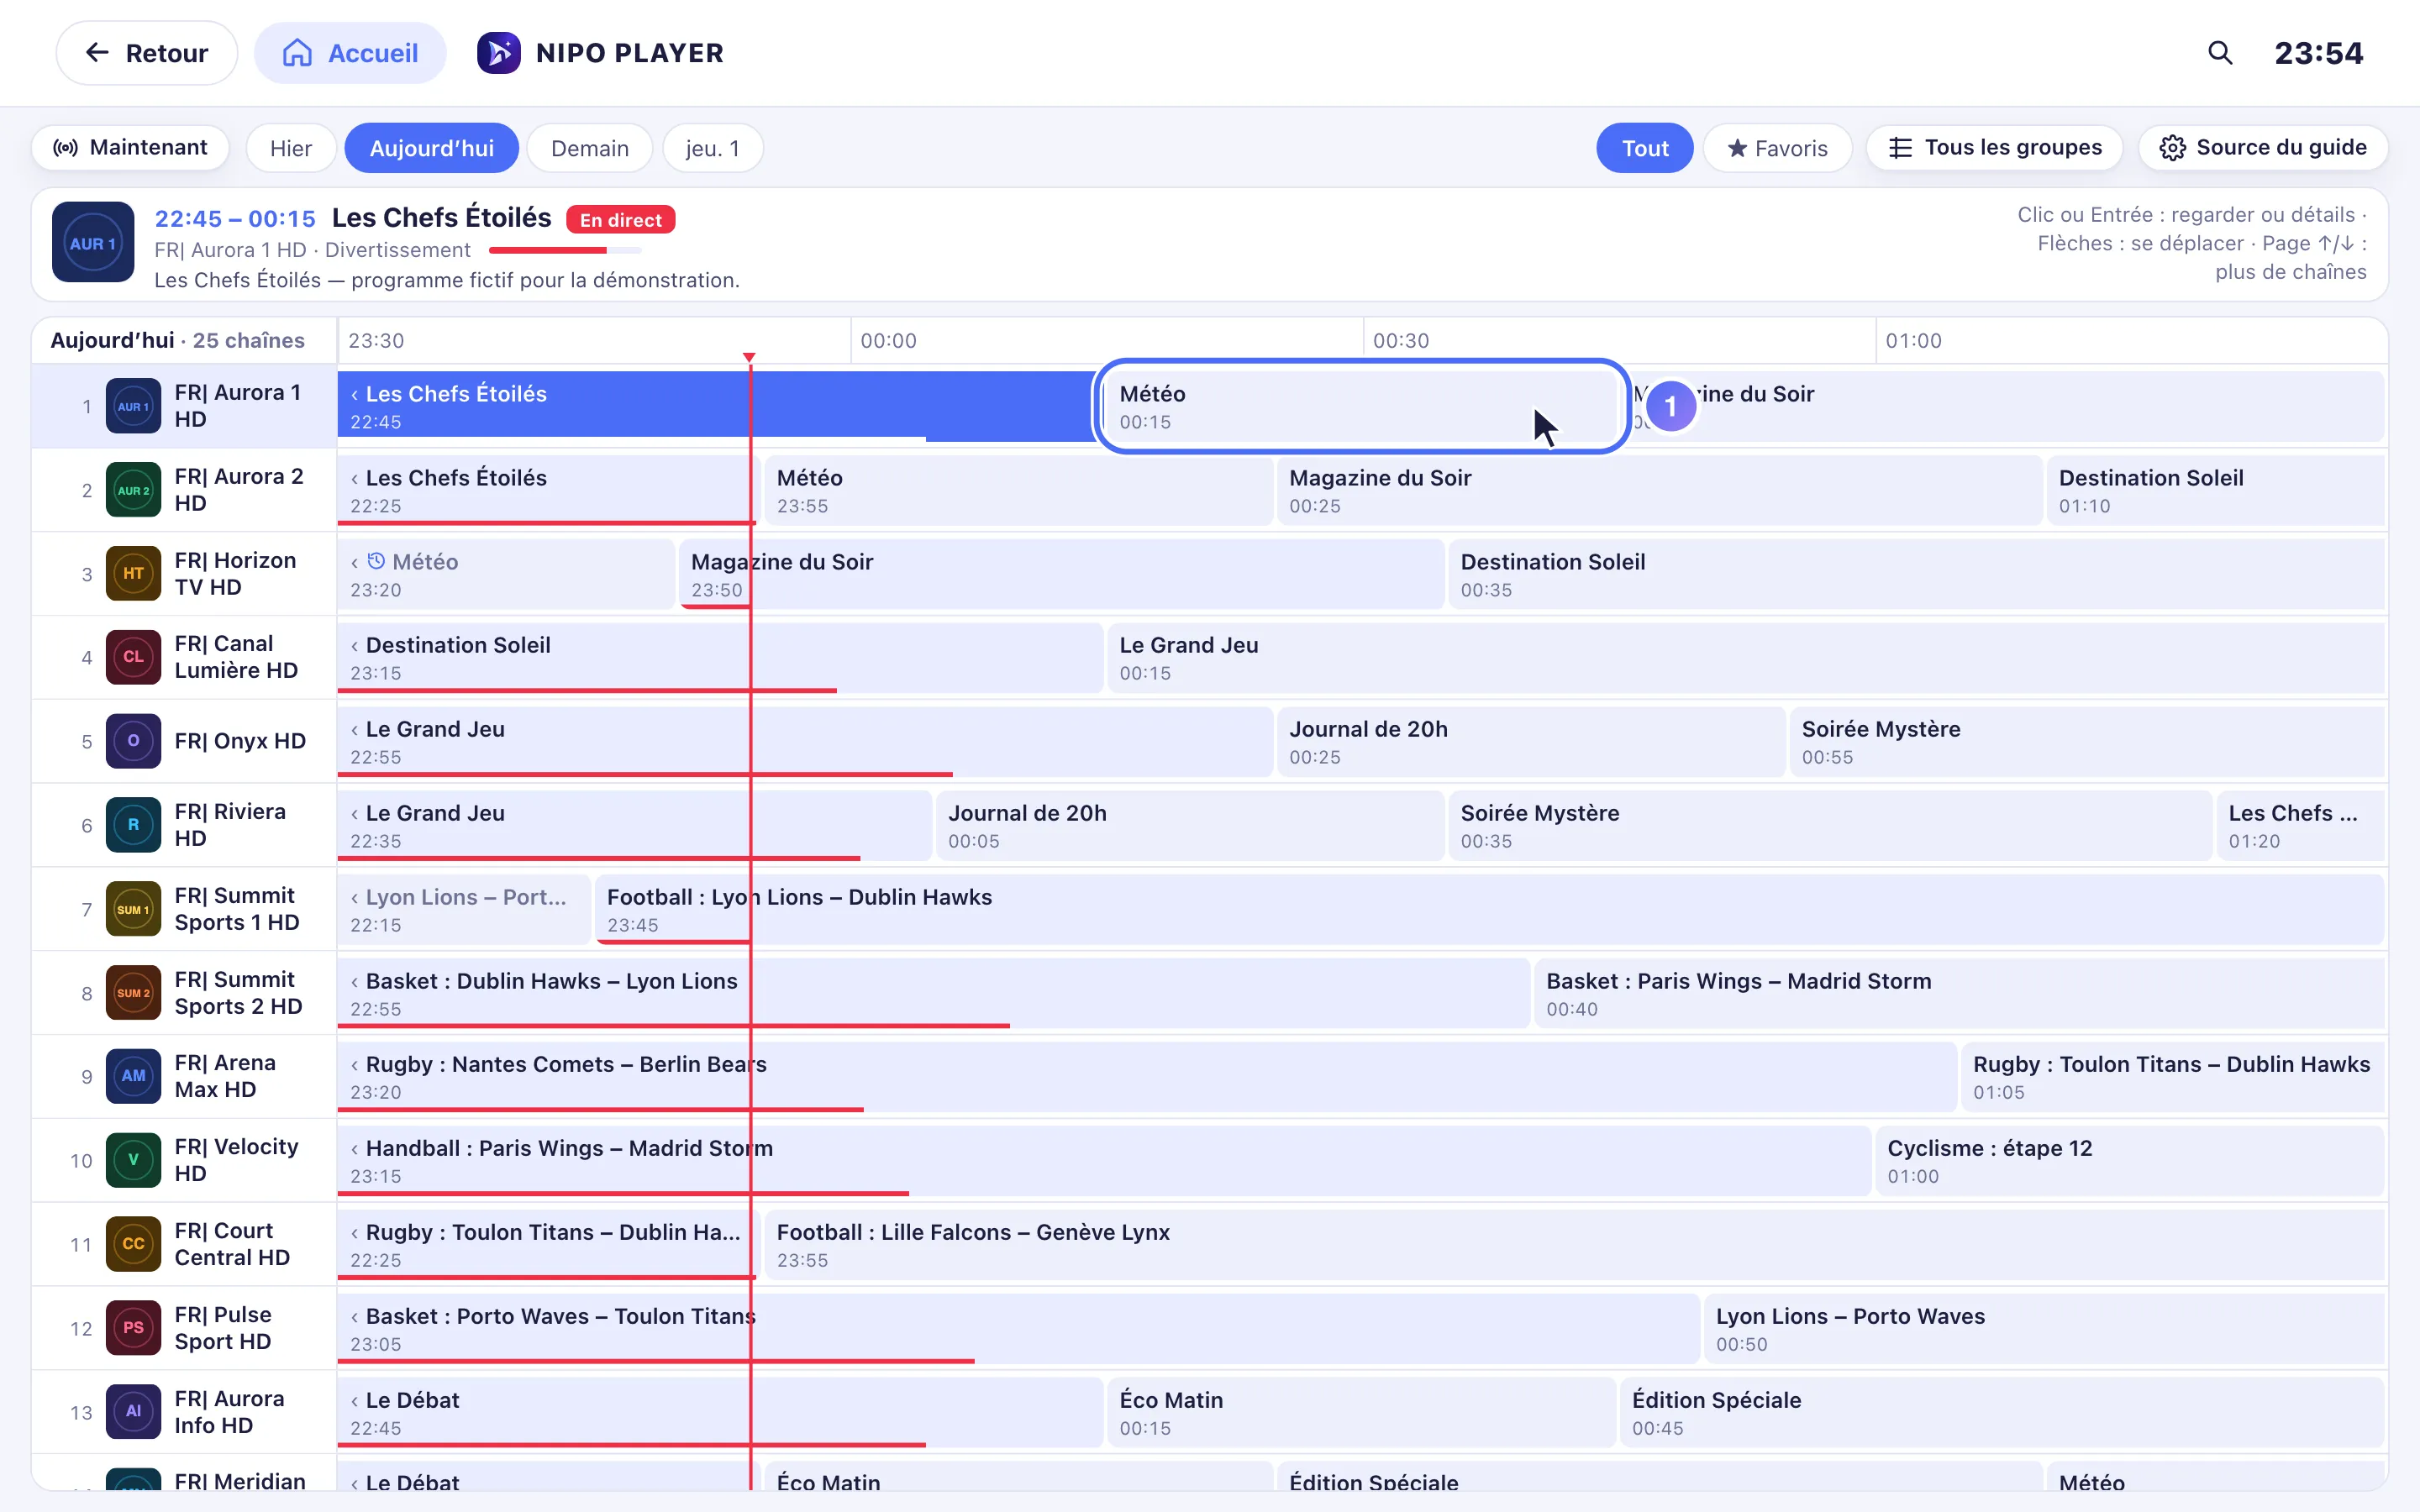Click the AUR 1 logo in the program info card
The image size is (2420, 1512).
[x=93, y=243]
